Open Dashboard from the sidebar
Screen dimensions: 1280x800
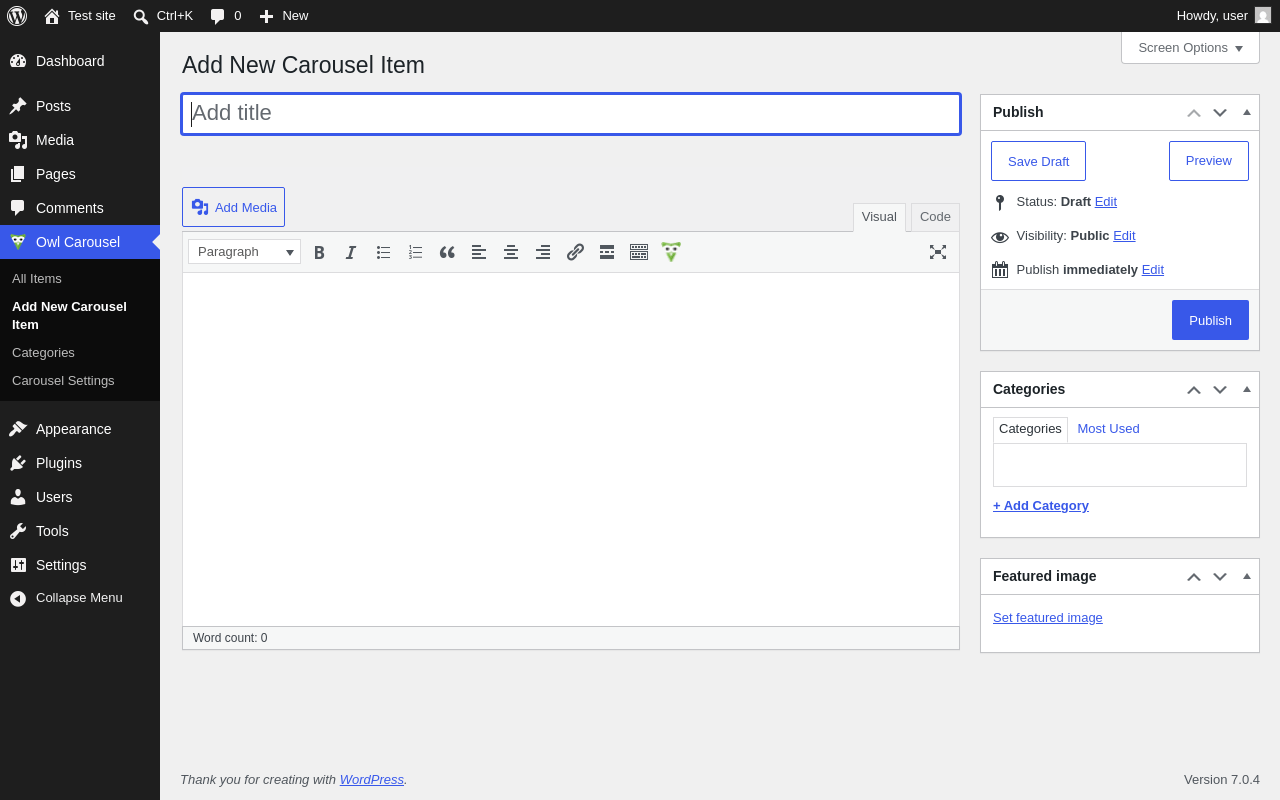[x=80, y=61]
